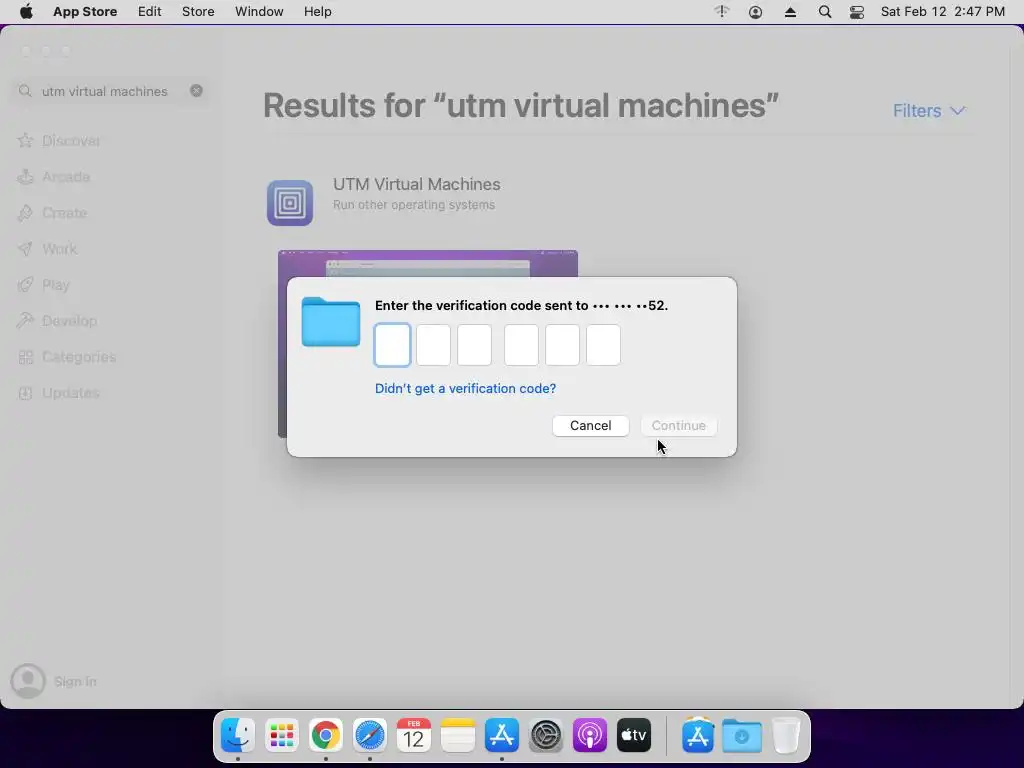1024x768 pixels.
Task: Expand the Filters dropdown
Action: pyautogui.click(x=929, y=110)
